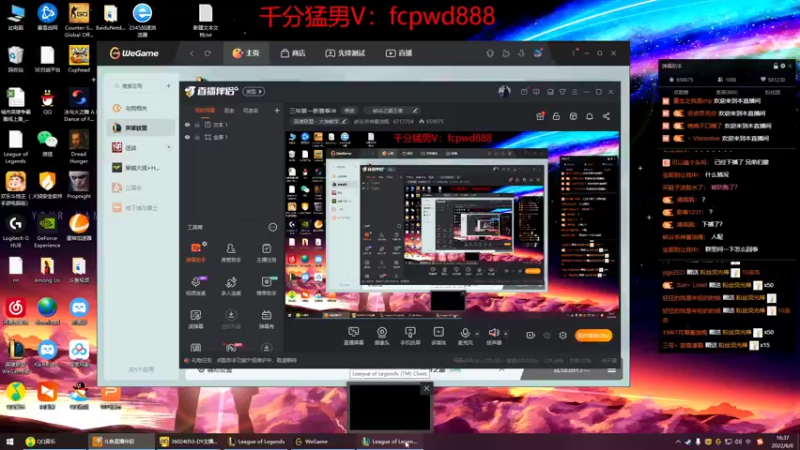Open the Danmaku assistant tool in toolbox
800x450 pixels.
click(x=195, y=253)
